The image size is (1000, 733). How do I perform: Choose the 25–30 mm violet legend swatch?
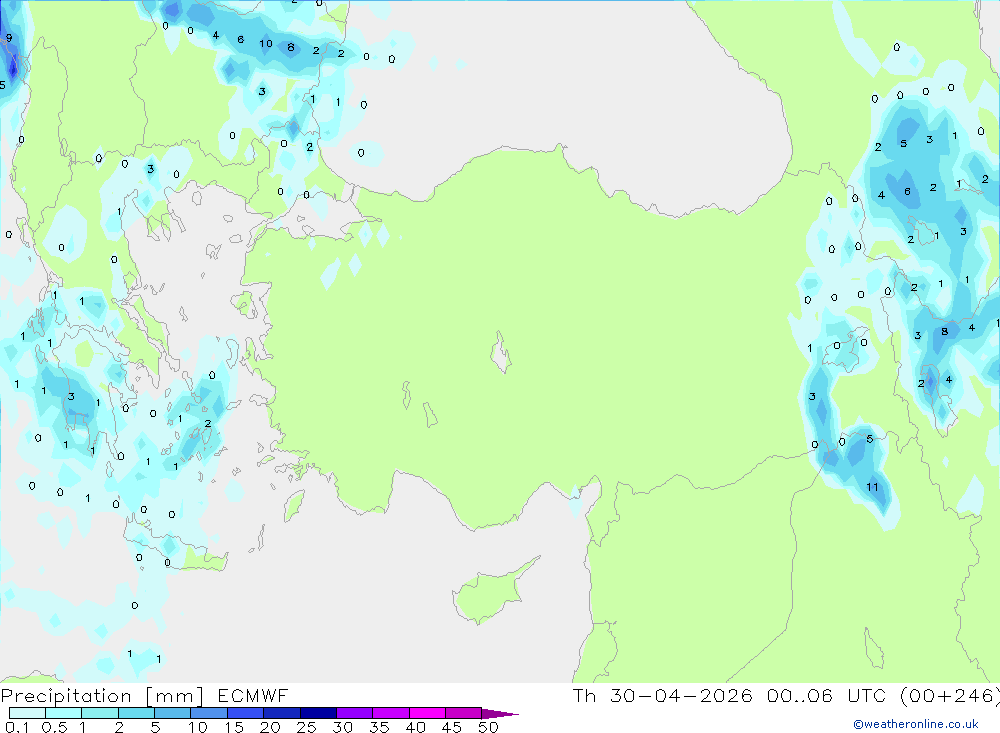(x=318, y=713)
